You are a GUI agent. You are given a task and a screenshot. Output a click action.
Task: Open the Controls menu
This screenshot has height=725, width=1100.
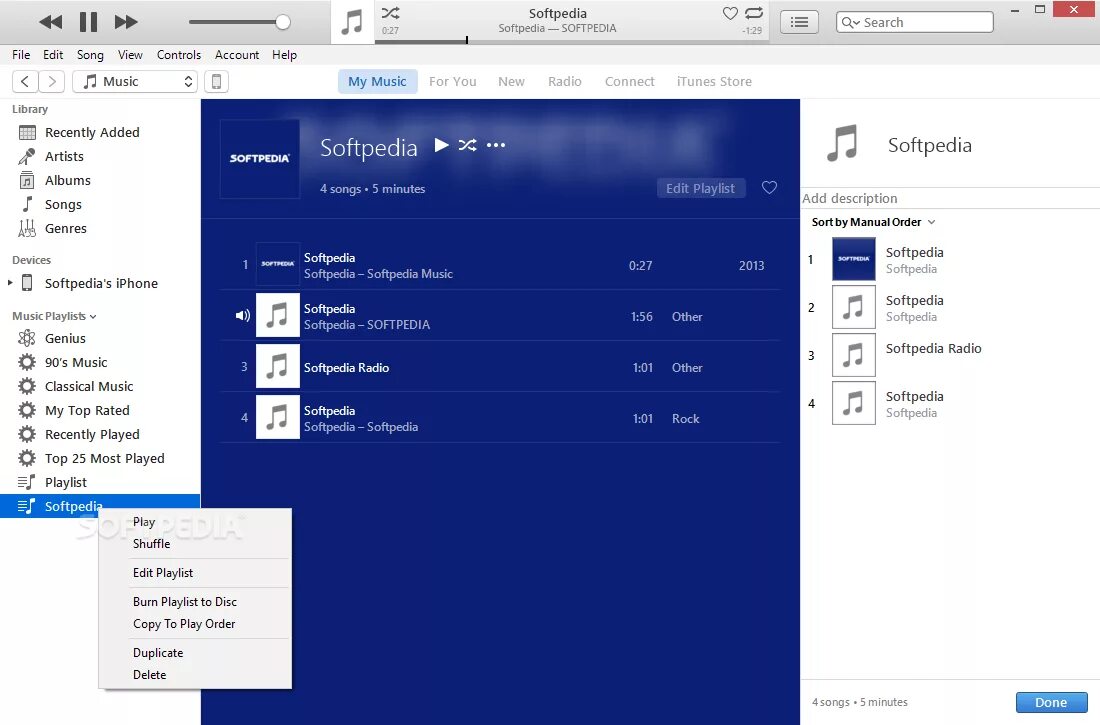(178, 55)
